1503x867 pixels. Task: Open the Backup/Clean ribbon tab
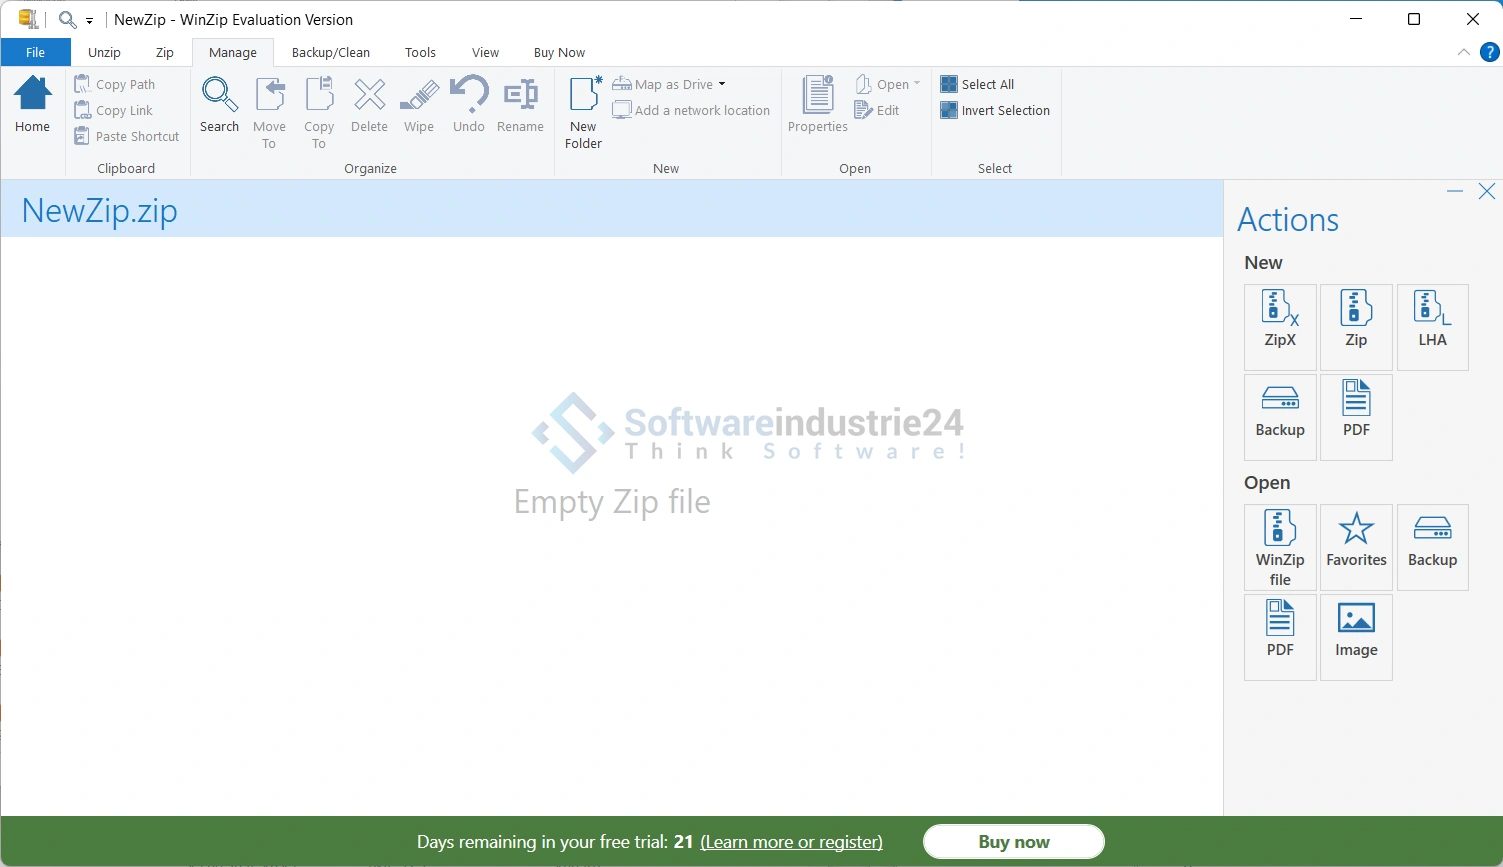[x=331, y=53]
